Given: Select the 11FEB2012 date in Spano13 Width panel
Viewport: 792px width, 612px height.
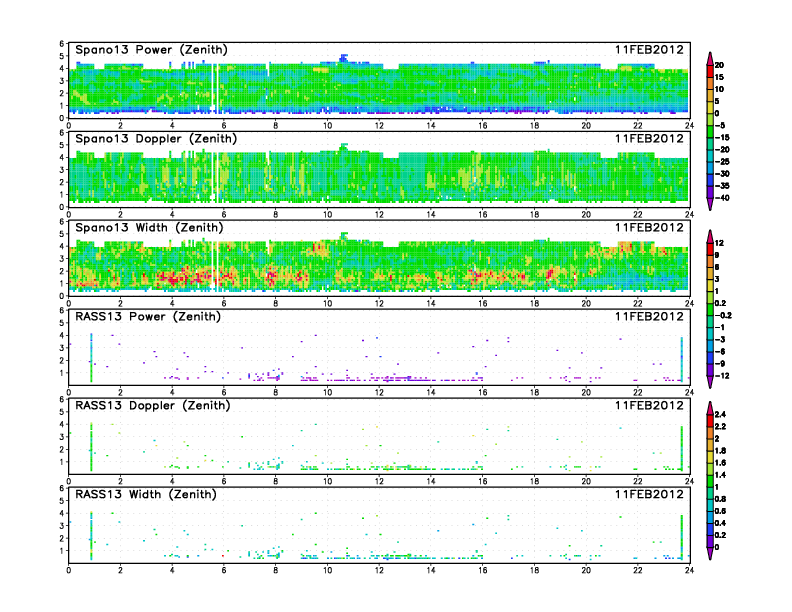Looking at the screenshot, I should click(649, 227).
